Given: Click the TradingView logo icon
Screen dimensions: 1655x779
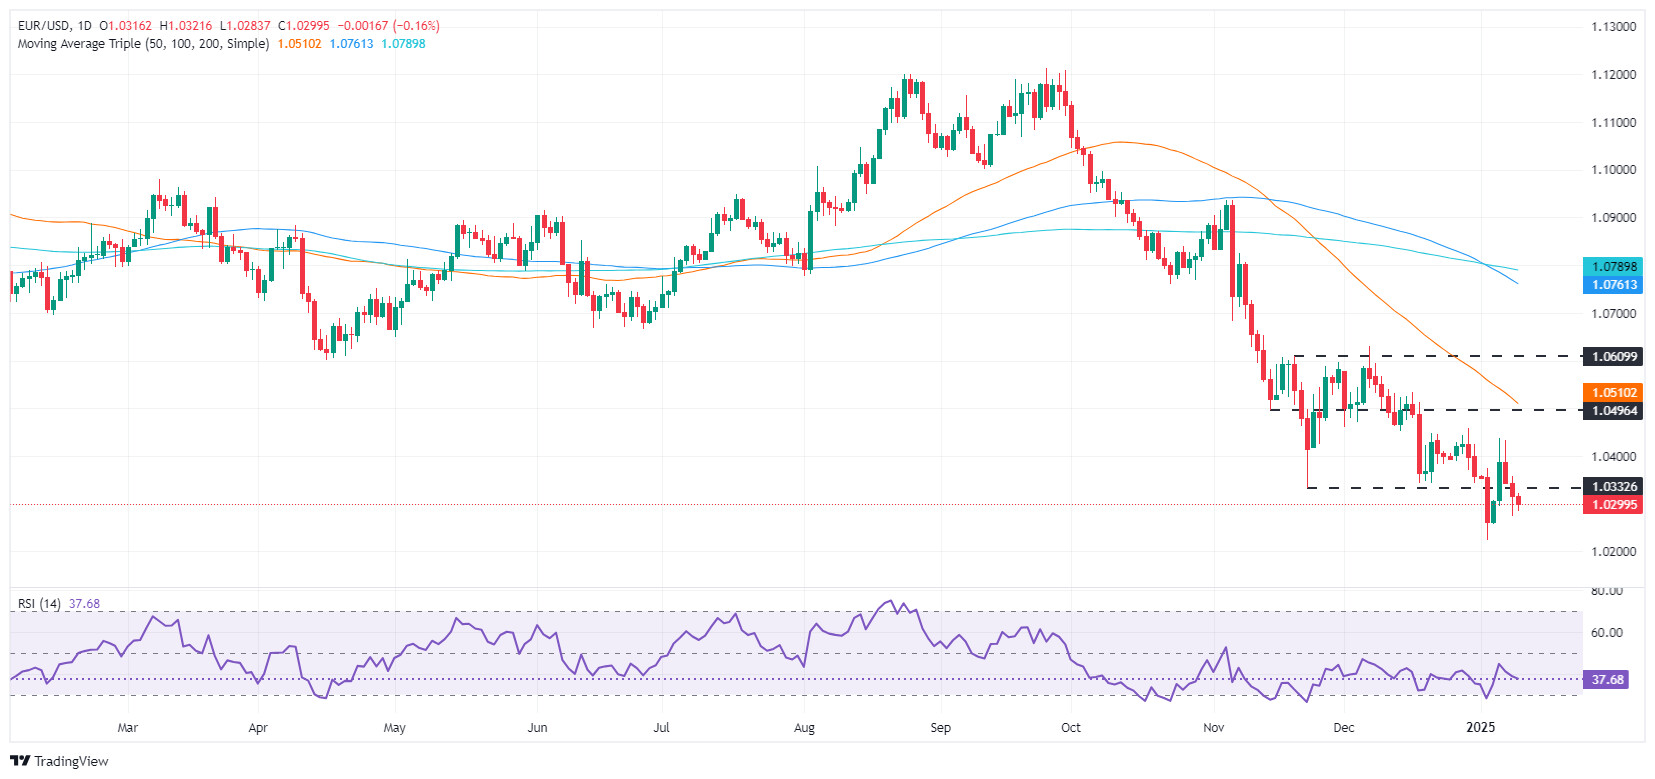Looking at the screenshot, I should pos(20,761).
